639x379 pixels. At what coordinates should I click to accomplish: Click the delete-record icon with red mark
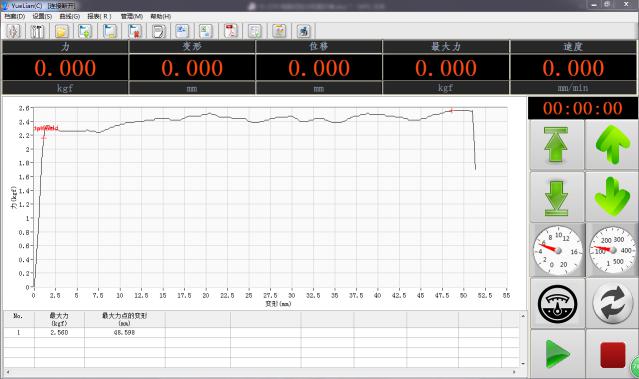[x=134, y=31]
